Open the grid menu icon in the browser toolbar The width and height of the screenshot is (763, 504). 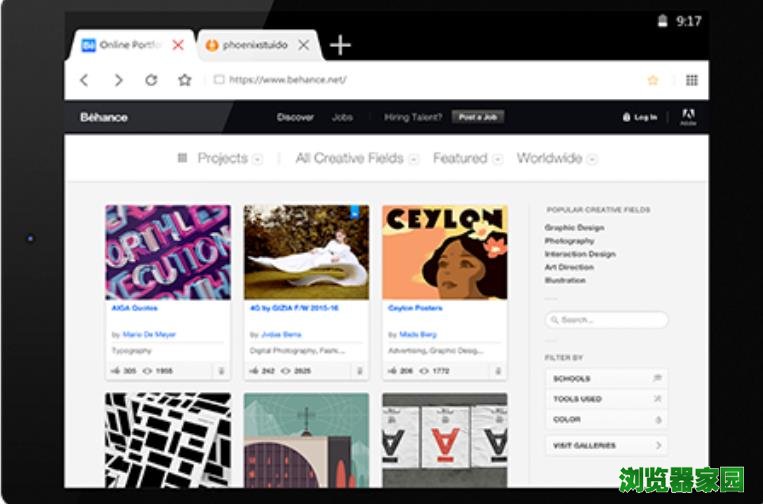pyautogui.click(x=691, y=80)
